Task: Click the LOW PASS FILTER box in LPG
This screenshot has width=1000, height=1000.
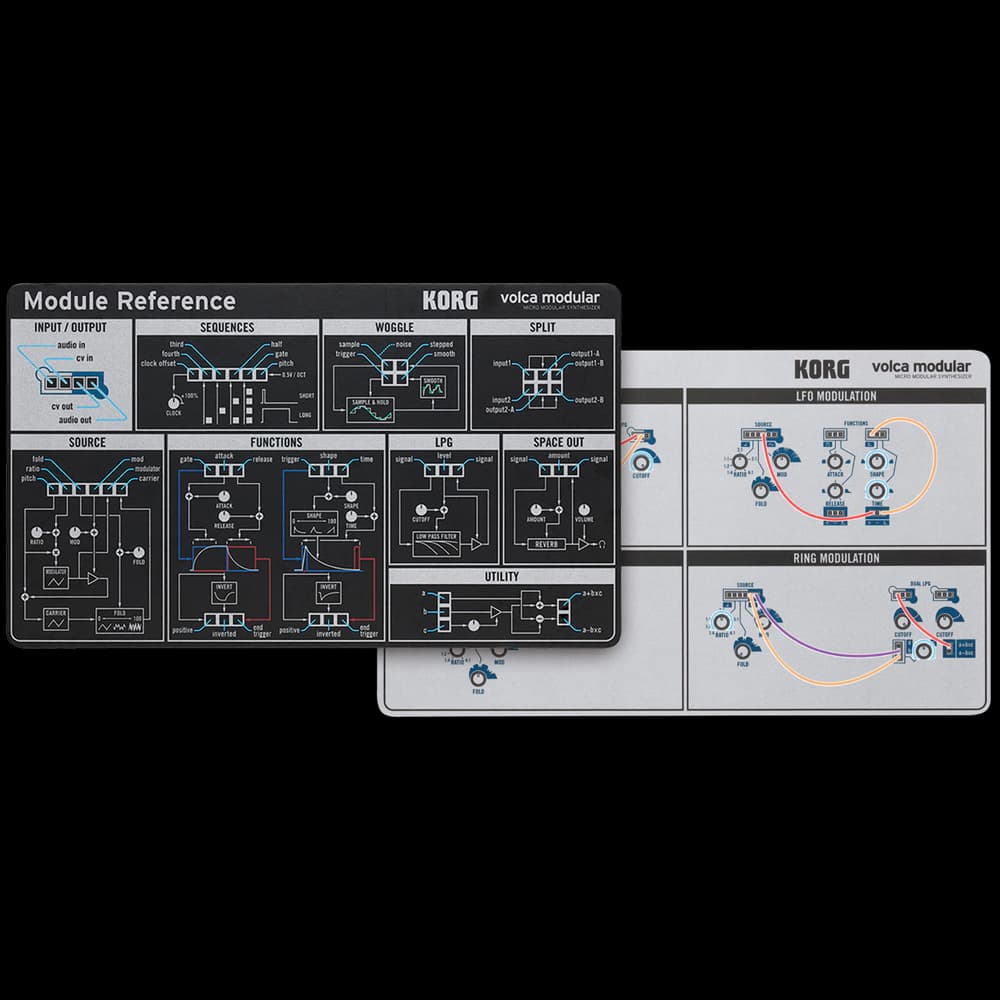Action: 436,544
